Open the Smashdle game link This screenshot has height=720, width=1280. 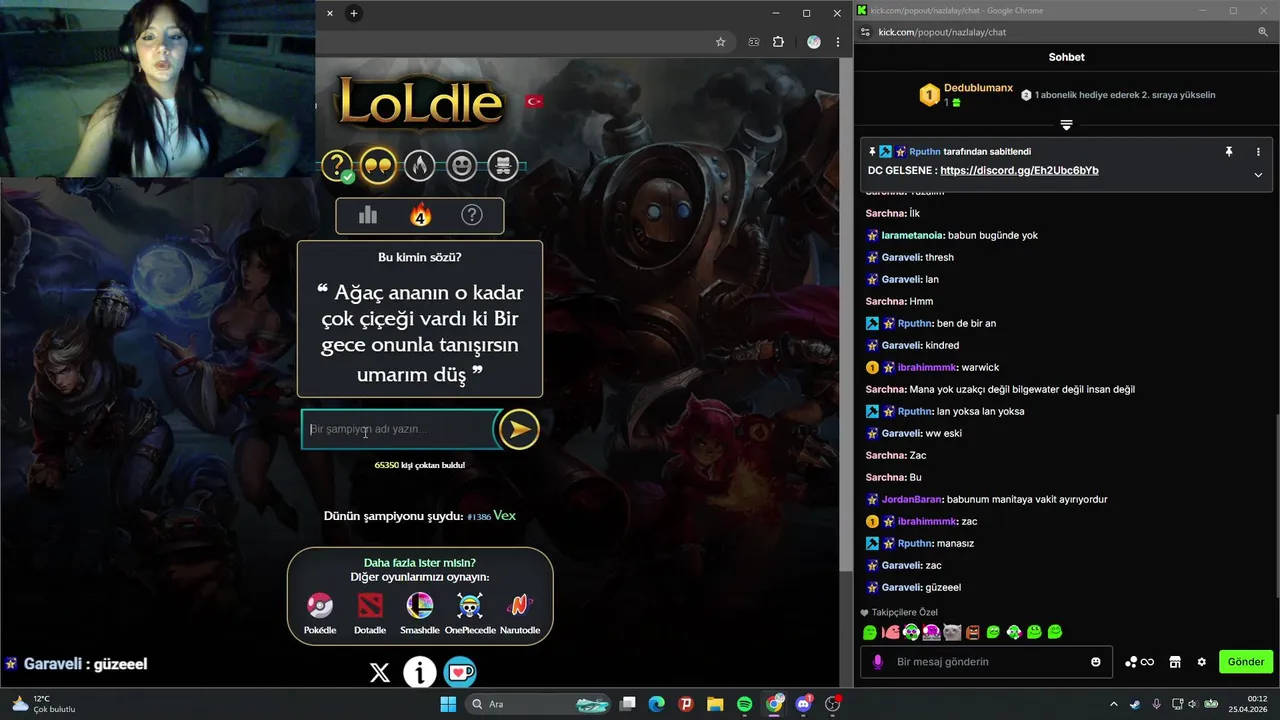point(420,613)
